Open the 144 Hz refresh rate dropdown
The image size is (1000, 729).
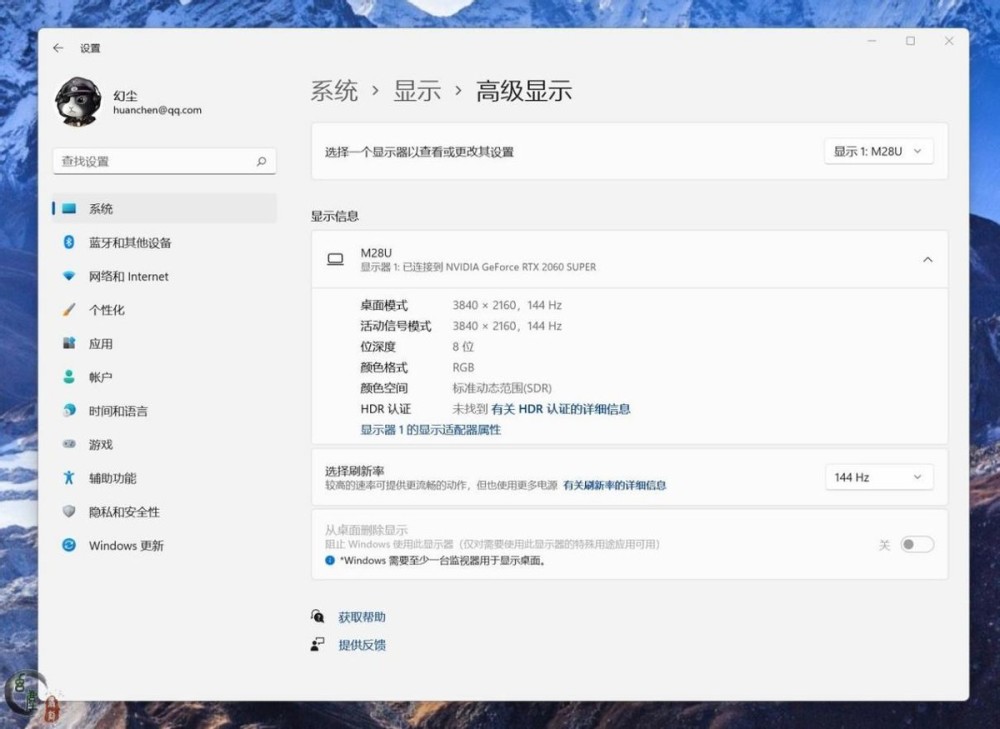pyautogui.click(x=878, y=478)
